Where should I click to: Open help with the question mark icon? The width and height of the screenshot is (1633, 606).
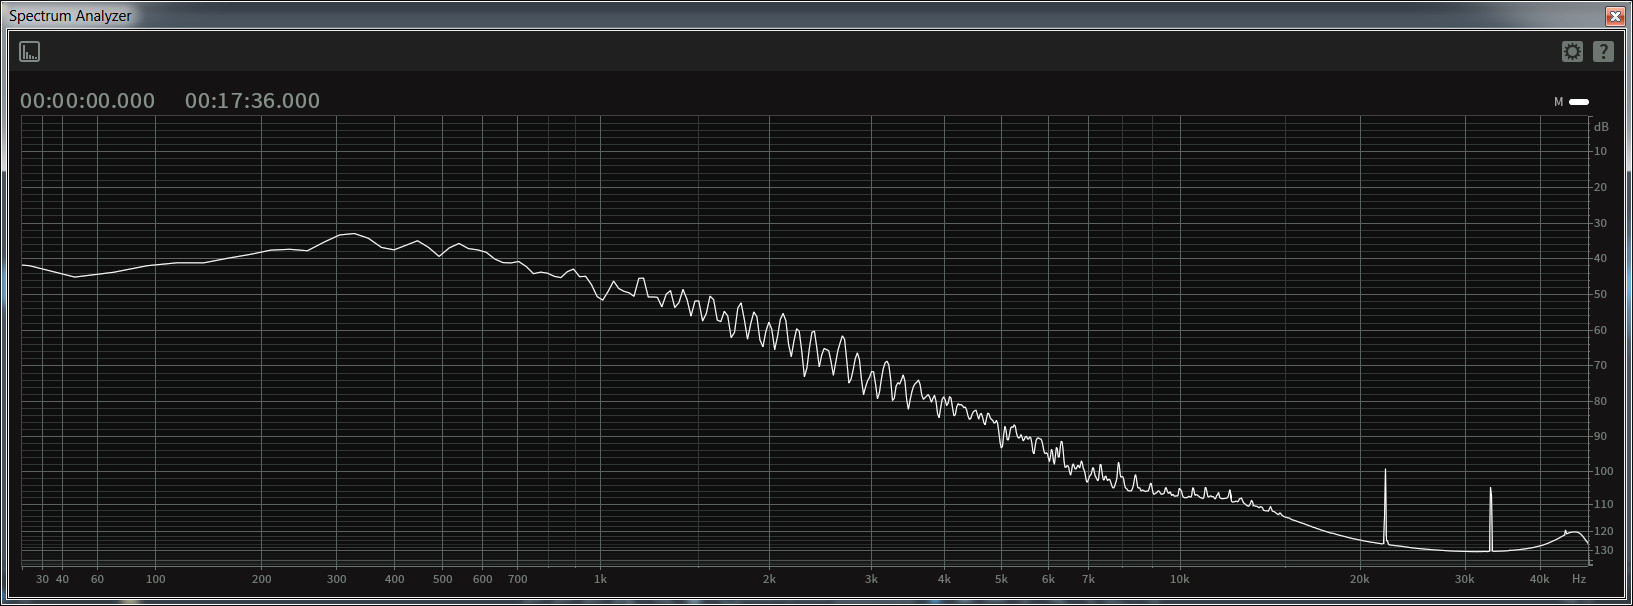click(1603, 51)
